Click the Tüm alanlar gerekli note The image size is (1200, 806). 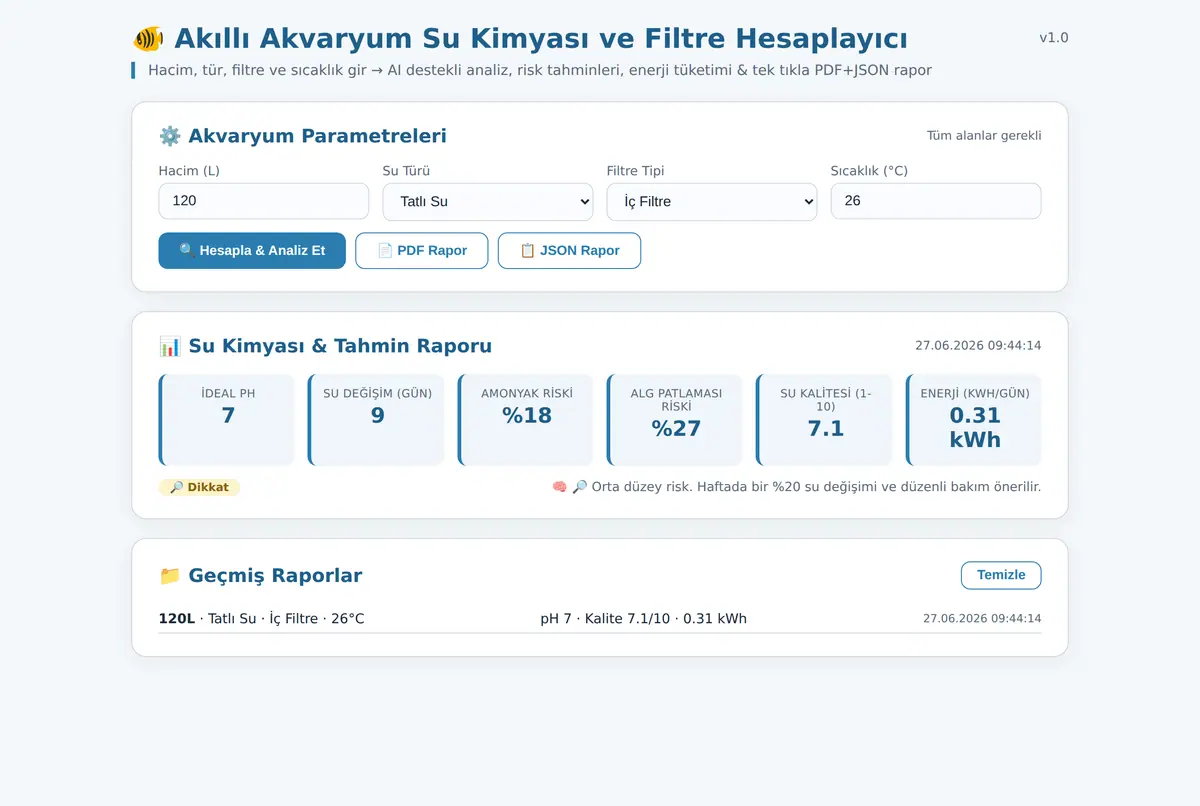coord(984,136)
